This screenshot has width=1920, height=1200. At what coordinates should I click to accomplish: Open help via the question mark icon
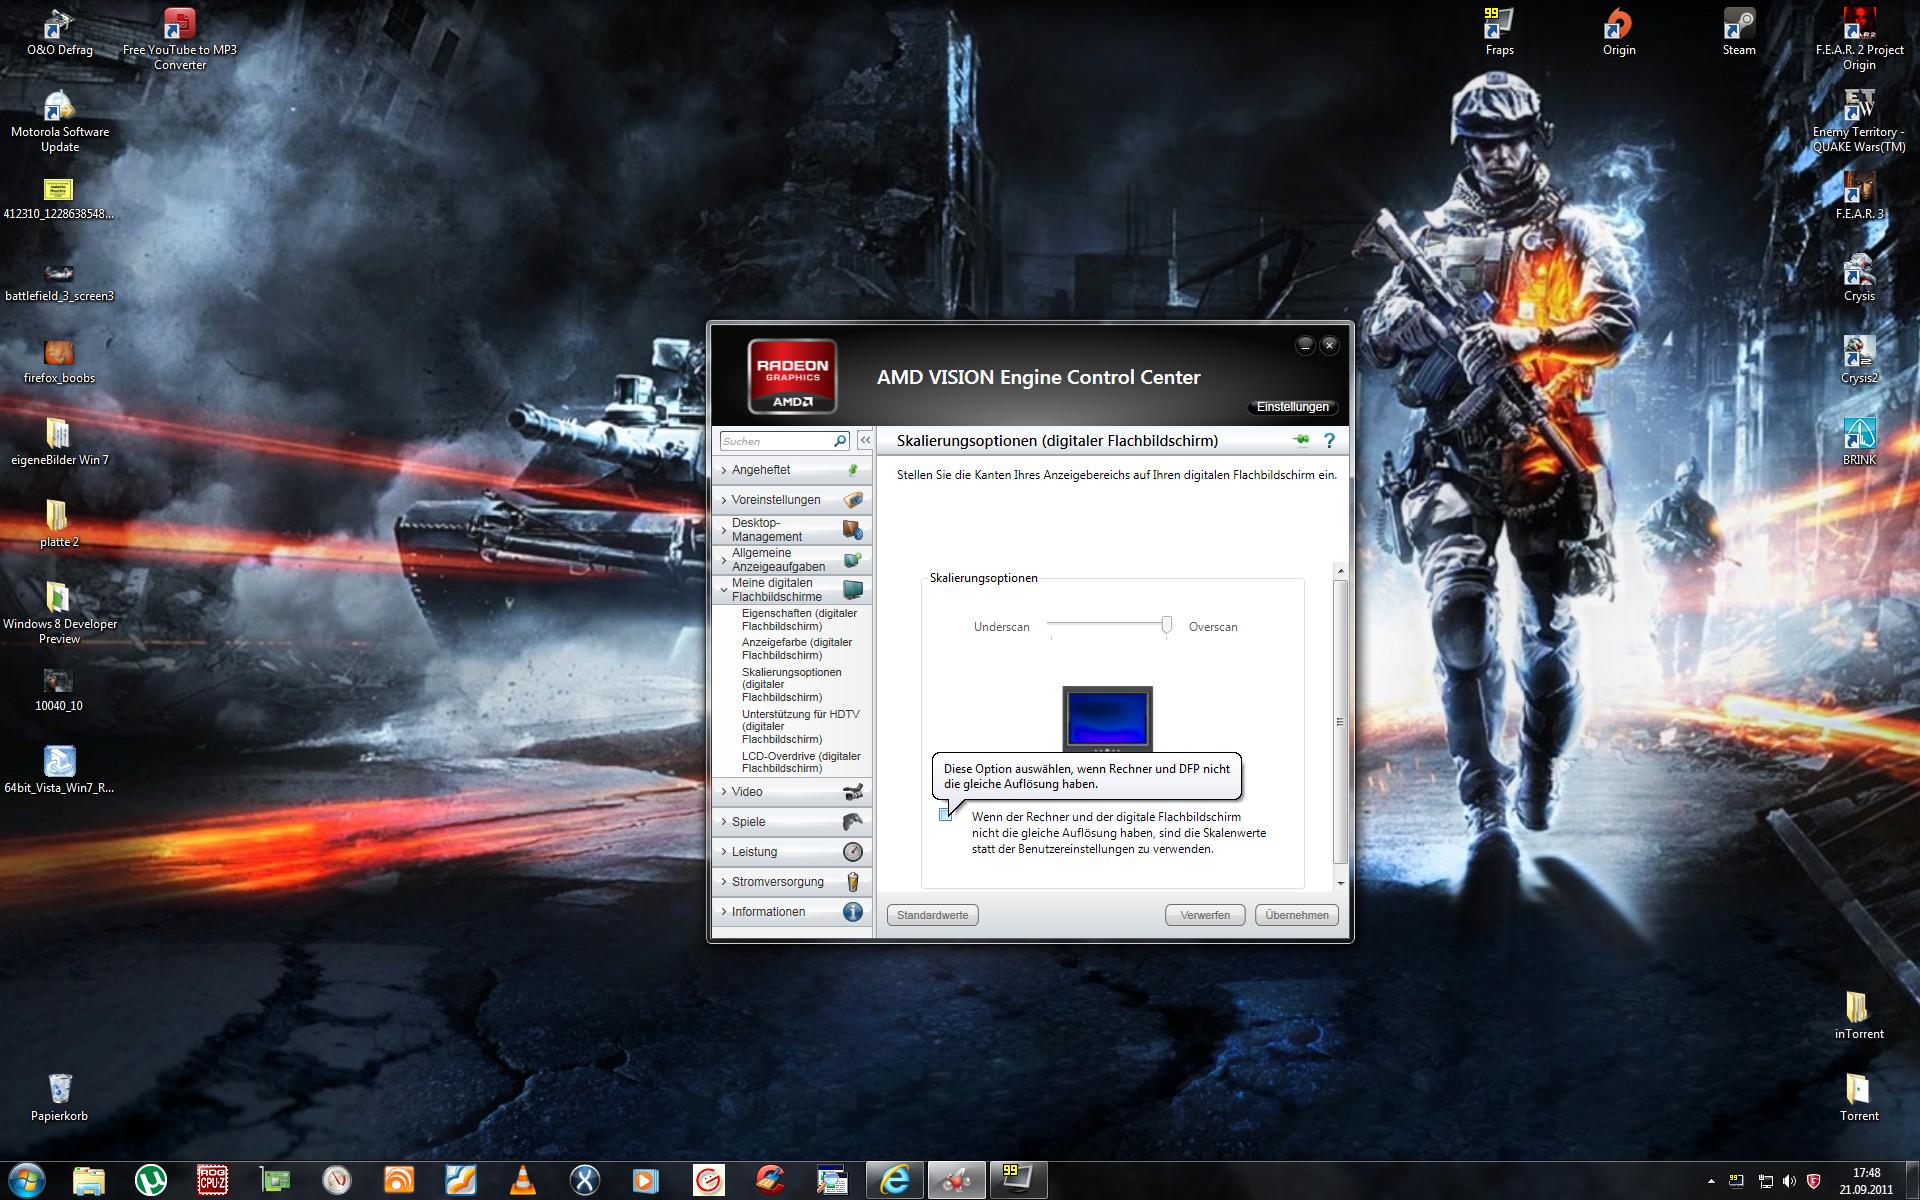tap(1329, 440)
